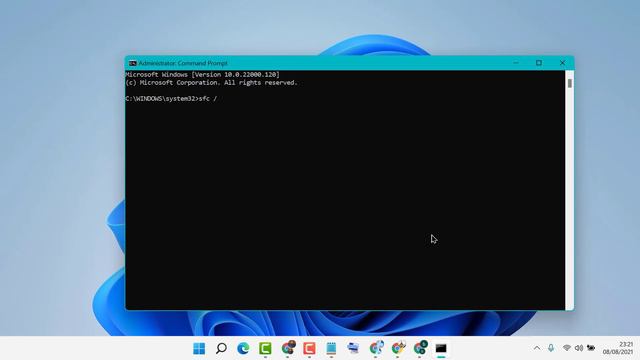The height and width of the screenshot is (360, 640).
Task: Open the green Camtasia taskbar icon
Action: [265, 348]
